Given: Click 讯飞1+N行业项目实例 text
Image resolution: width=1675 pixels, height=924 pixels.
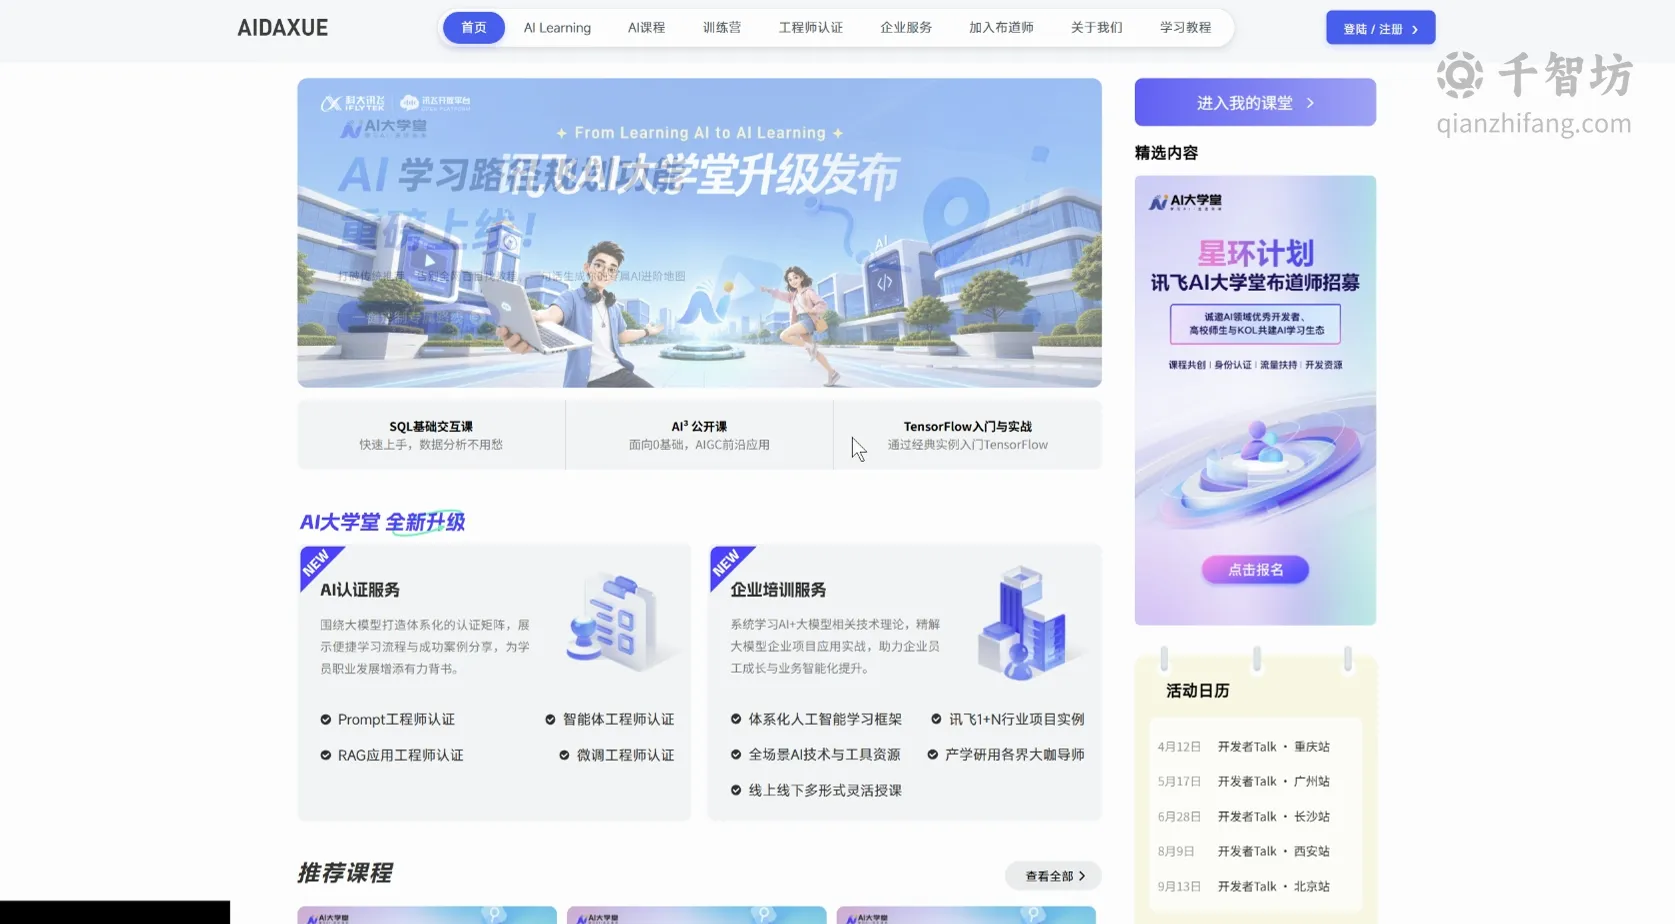Looking at the screenshot, I should point(1016,719).
